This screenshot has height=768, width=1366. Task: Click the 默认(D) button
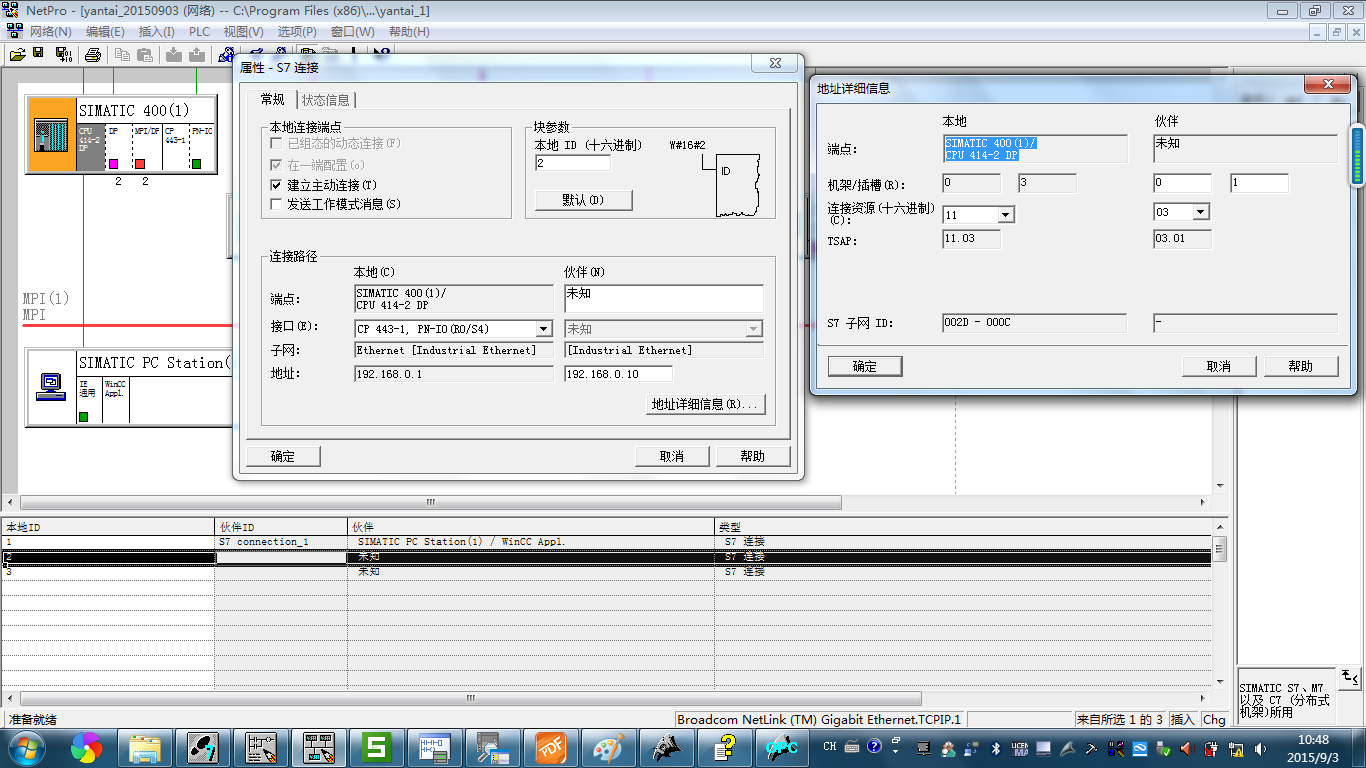tap(583, 200)
